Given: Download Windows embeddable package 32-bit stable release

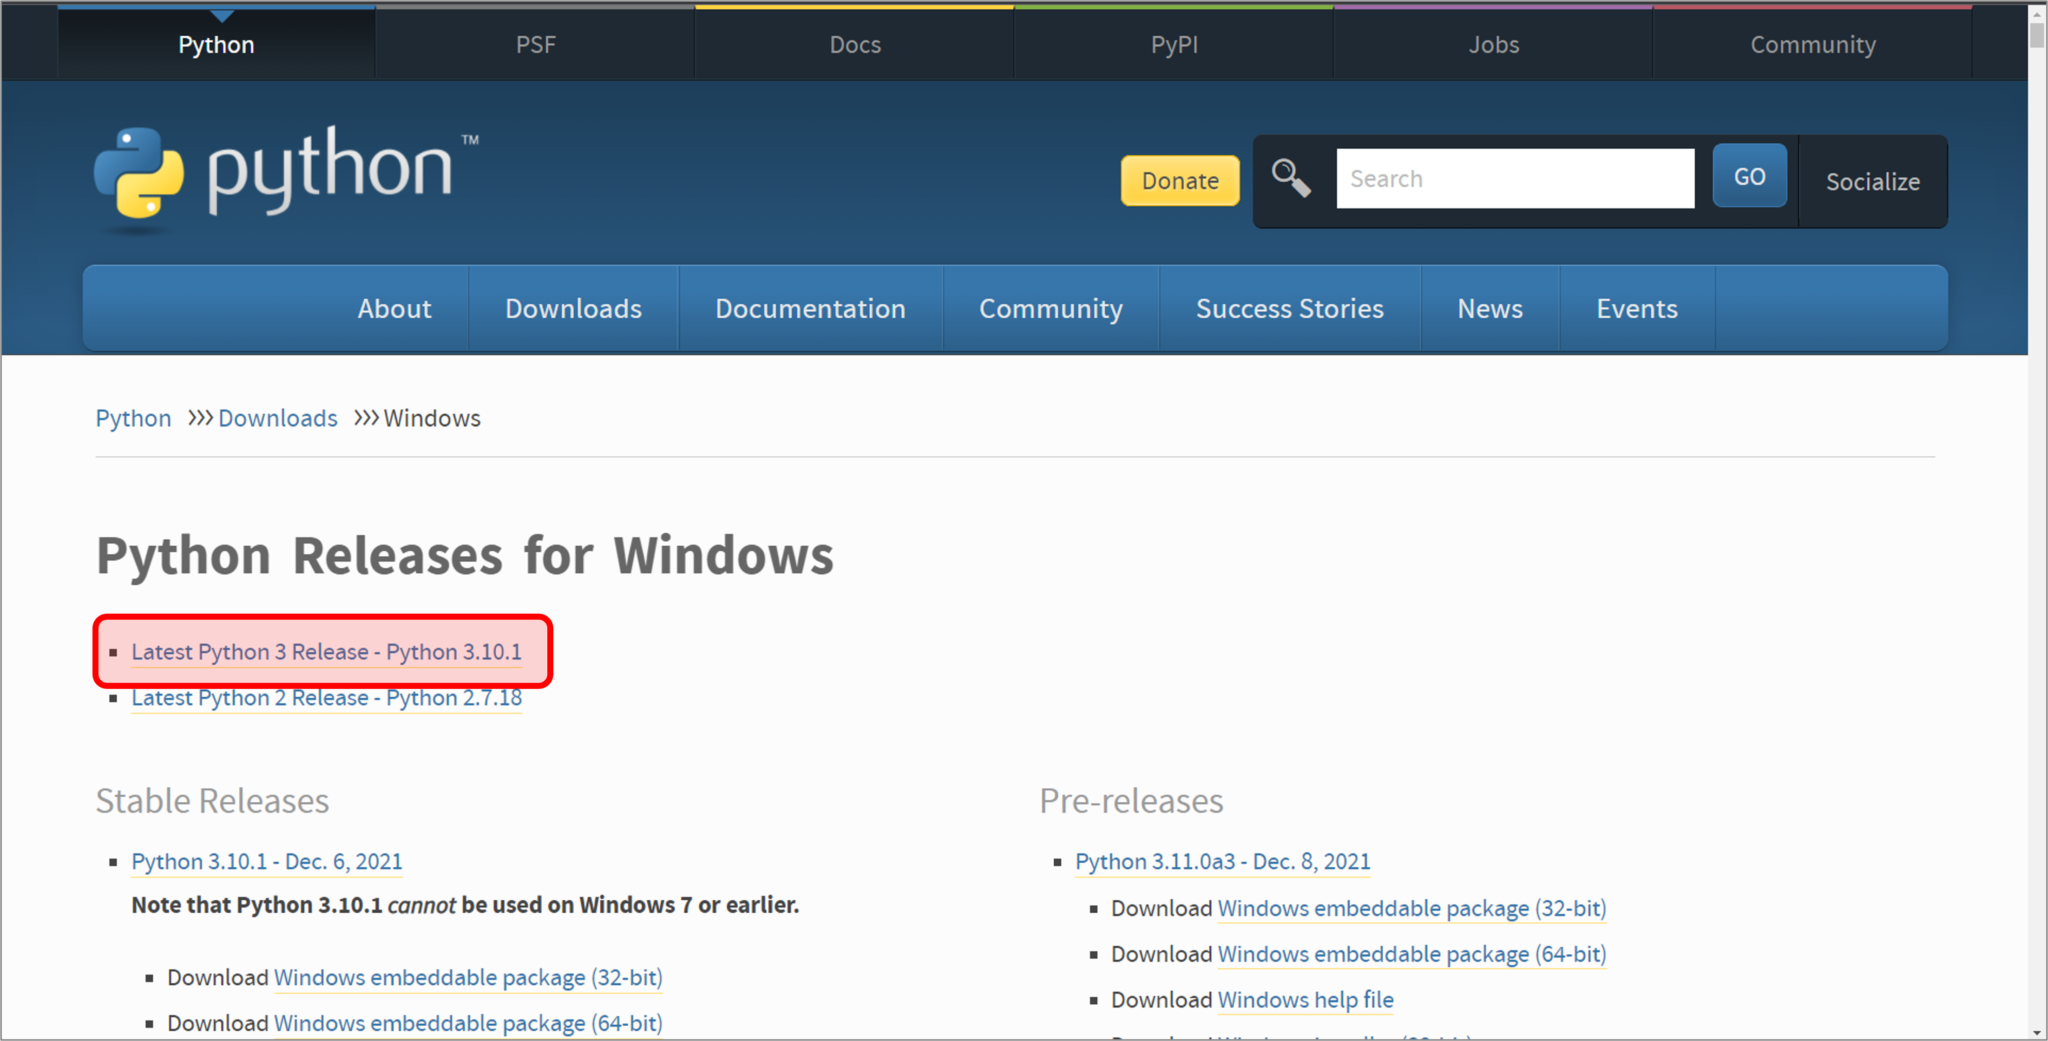Looking at the screenshot, I should [468, 977].
